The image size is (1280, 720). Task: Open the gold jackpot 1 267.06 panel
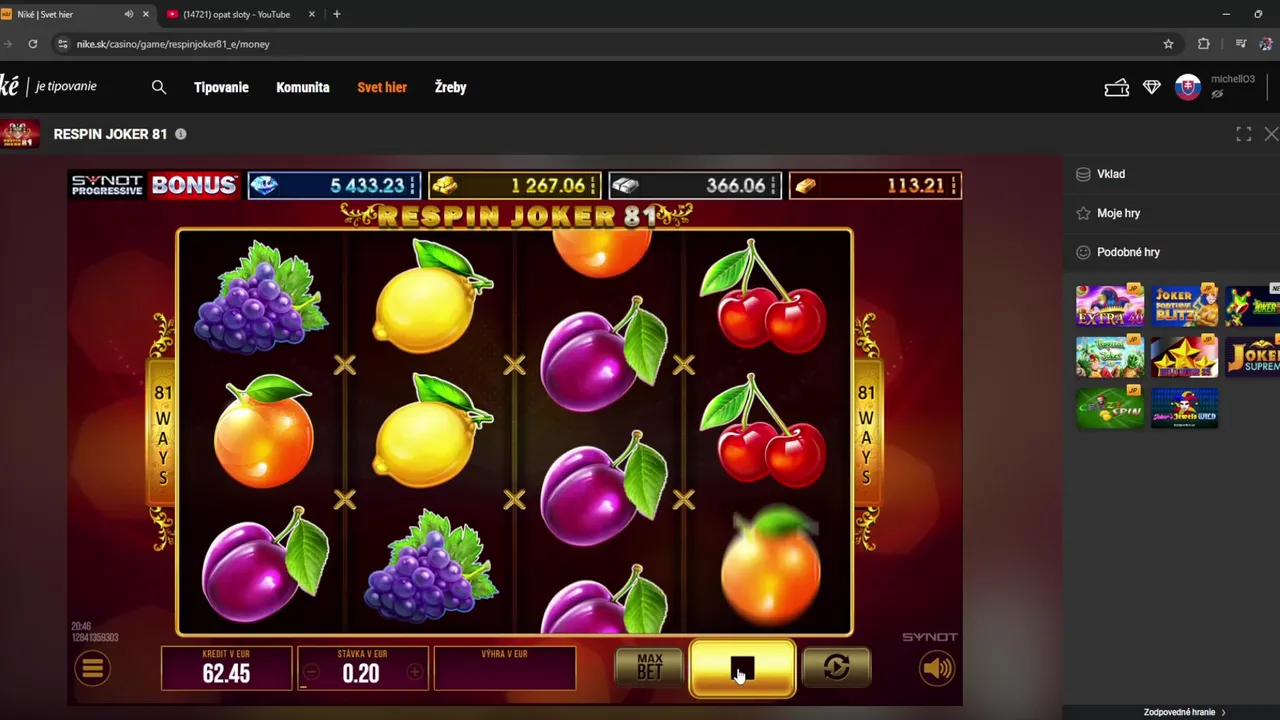tap(514, 185)
